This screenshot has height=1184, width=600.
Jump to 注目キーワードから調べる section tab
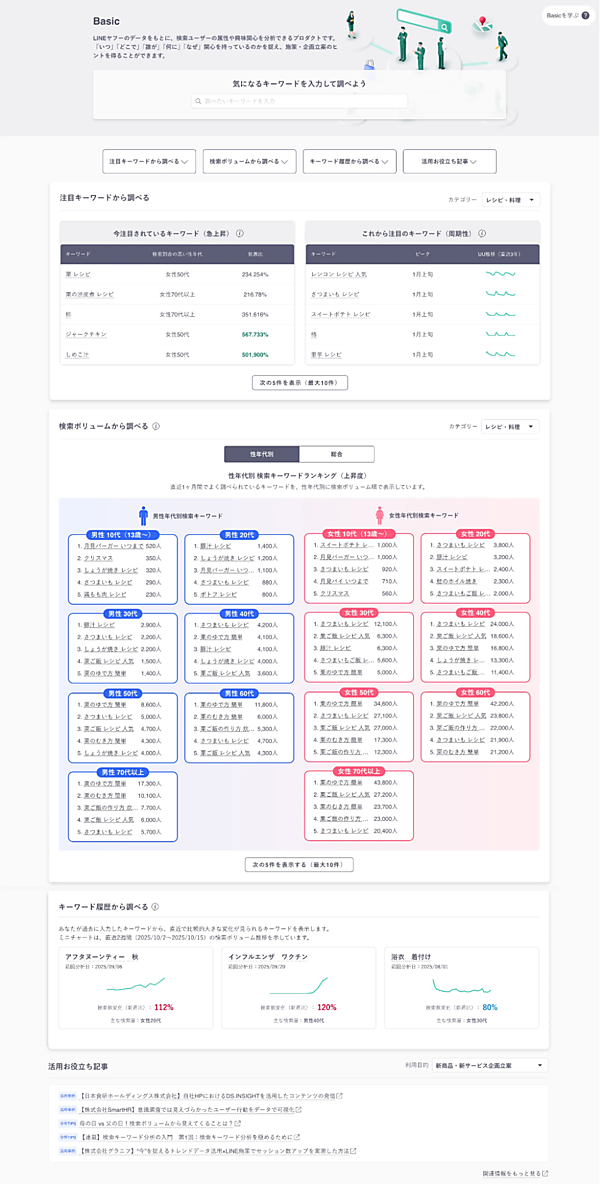coord(149,162)
